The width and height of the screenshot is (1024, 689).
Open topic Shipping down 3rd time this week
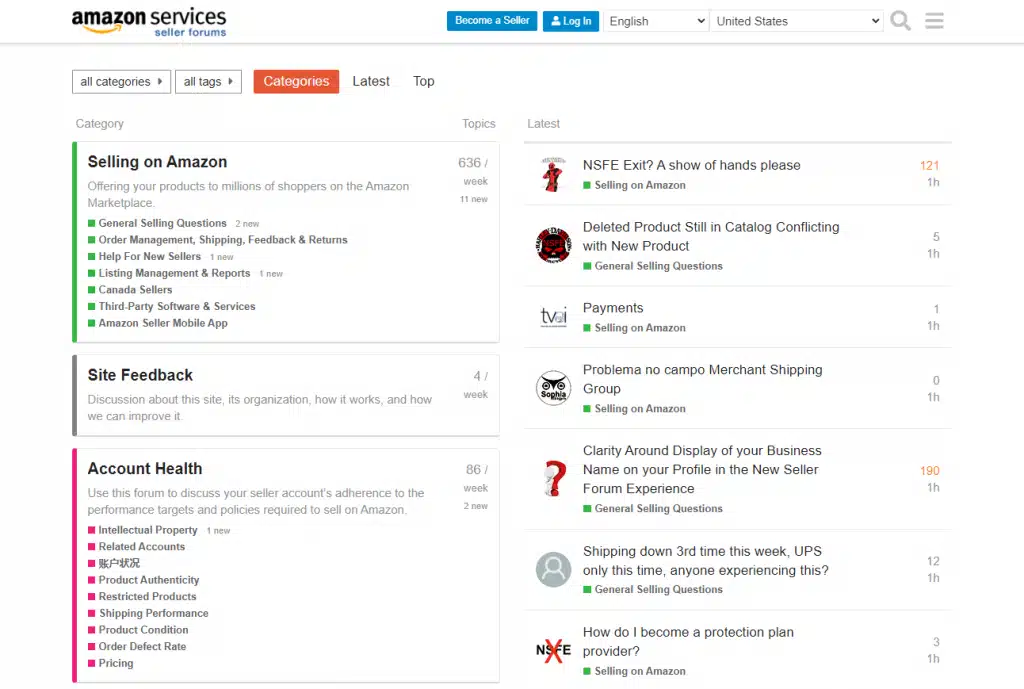pos(706,560)
